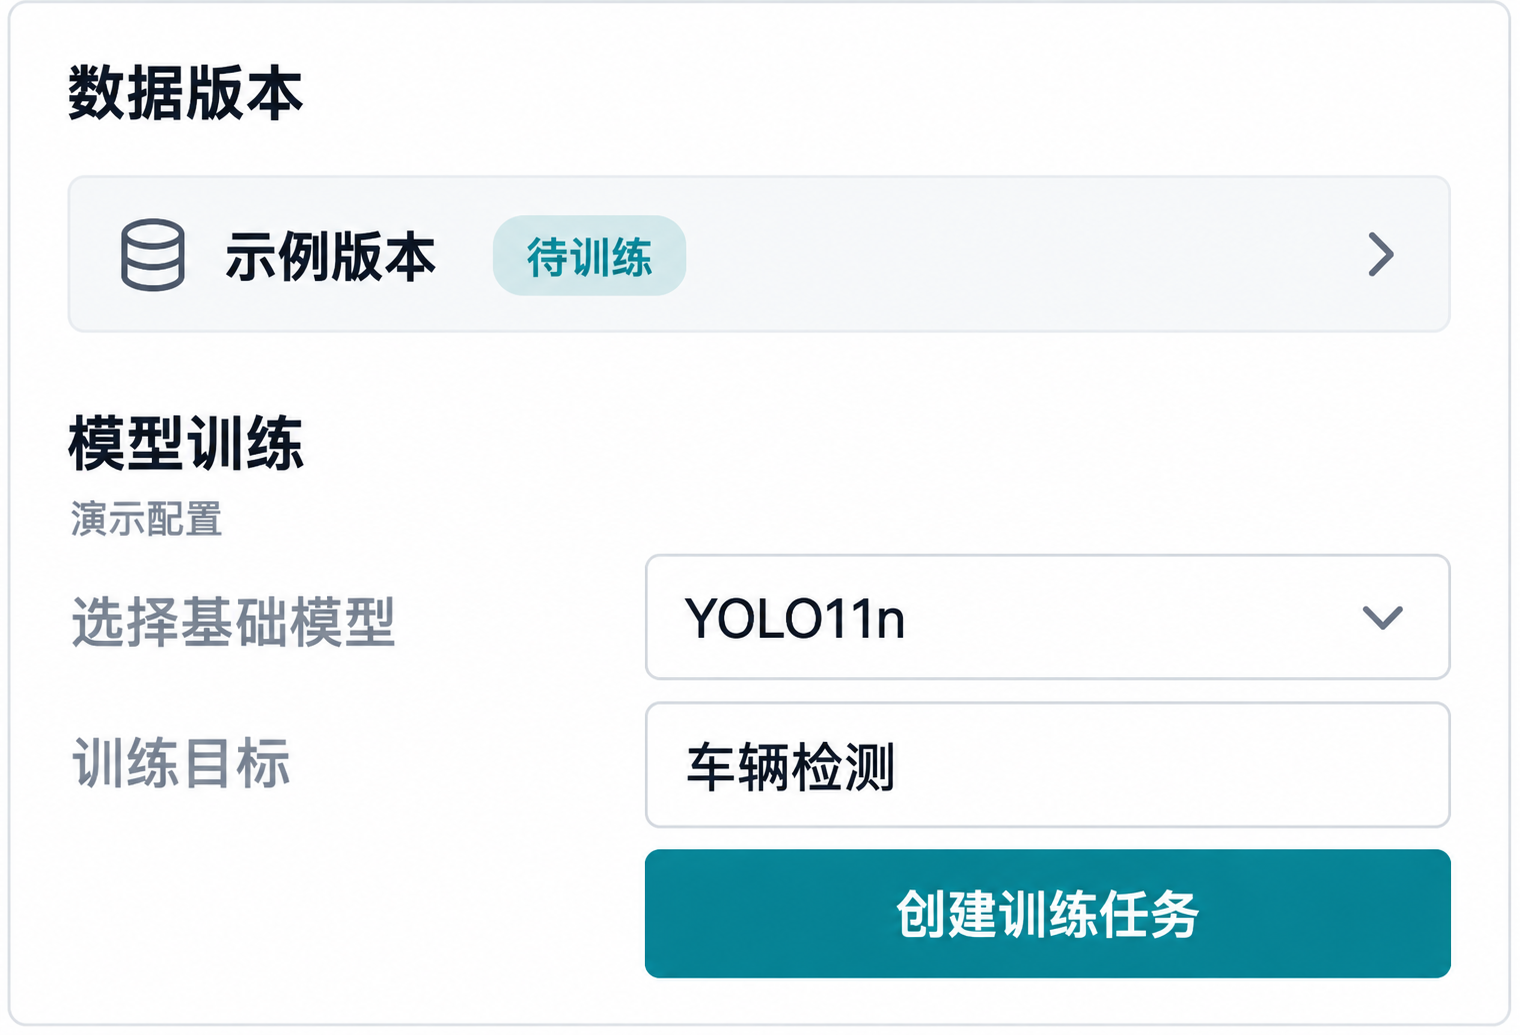The image size is (1520, 1035).
Task: Click the empty space in the 示例版本 card
Action: (1020, 254)
